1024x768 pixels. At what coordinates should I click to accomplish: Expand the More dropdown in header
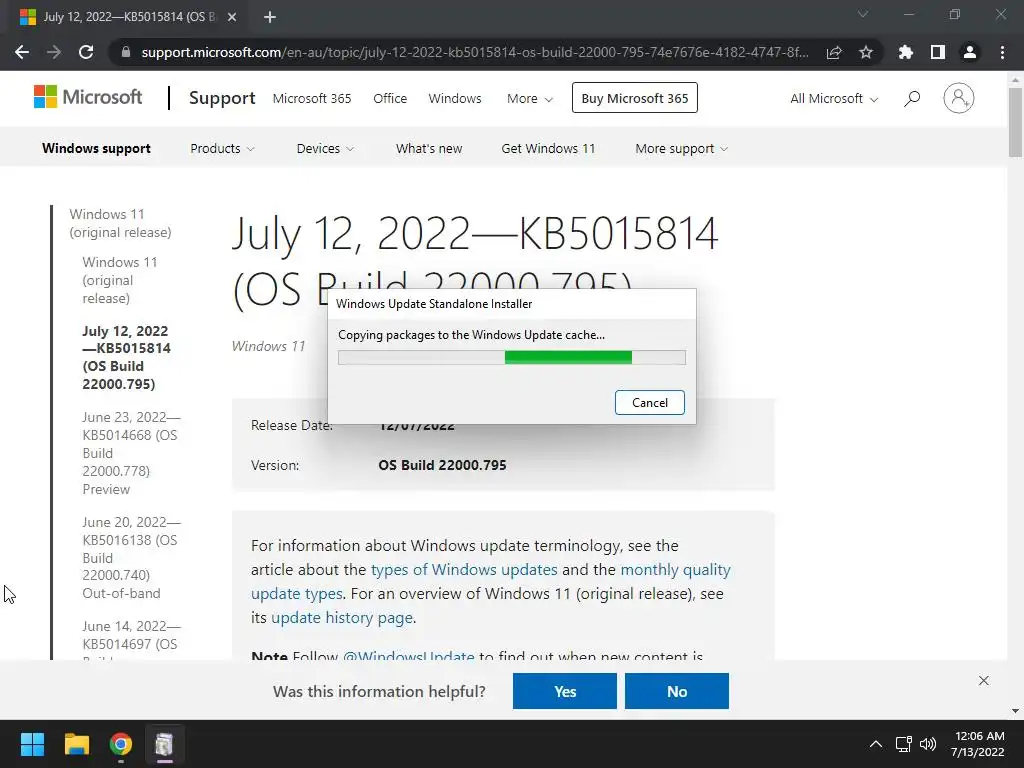[x=530, y=99]
